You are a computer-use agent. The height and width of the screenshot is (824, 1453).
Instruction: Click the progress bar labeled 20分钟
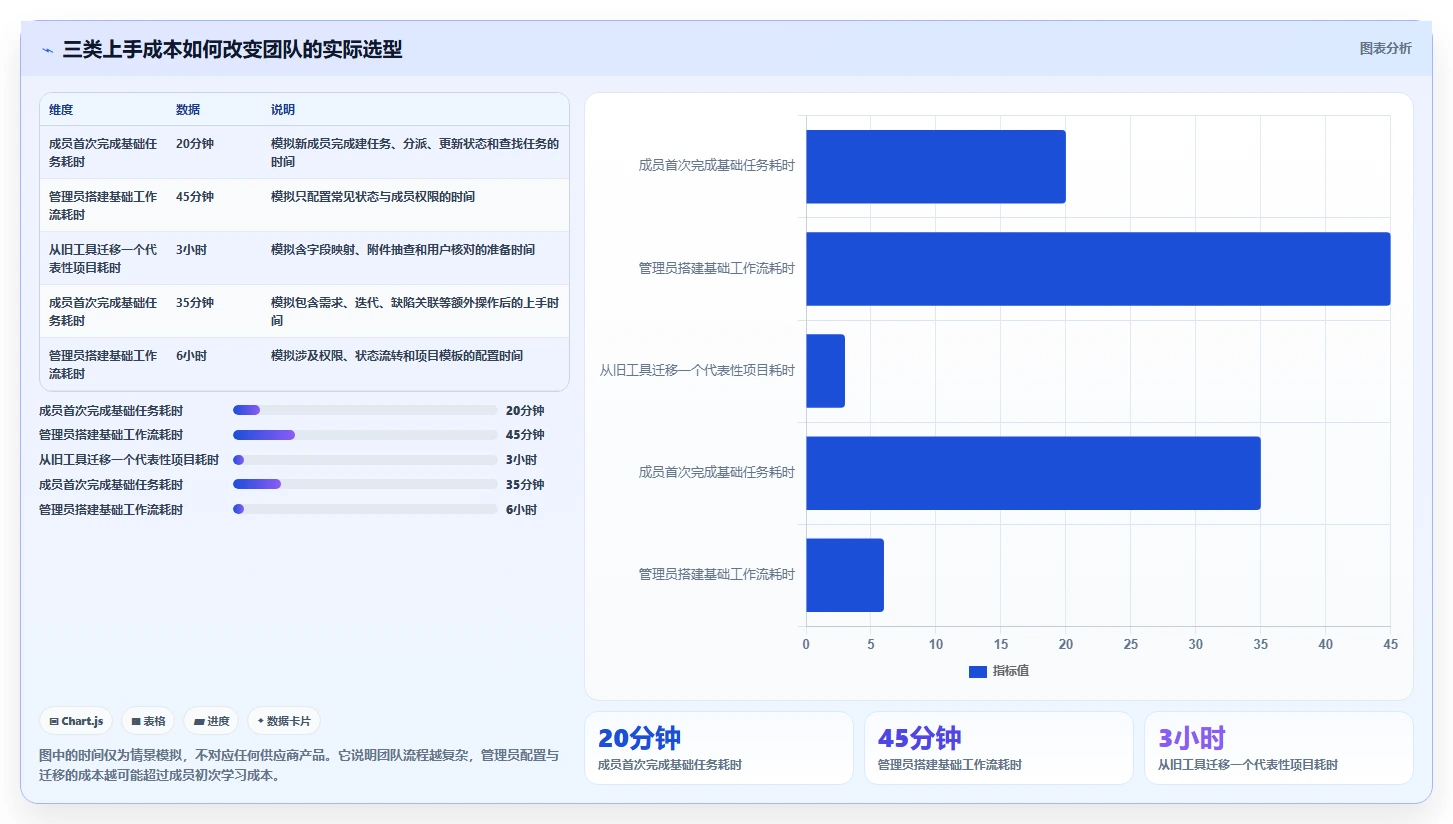click(x=365, y=410)
